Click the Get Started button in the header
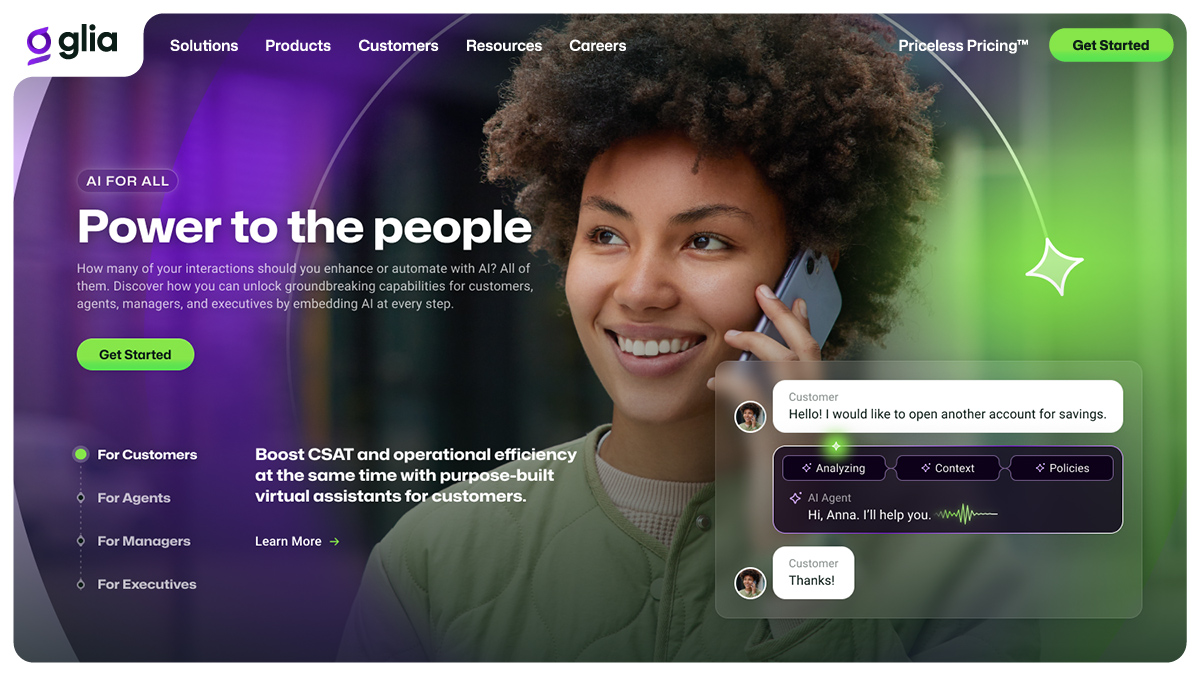The height and width of the screenshot is (676, 1200). pos(1110,45)
